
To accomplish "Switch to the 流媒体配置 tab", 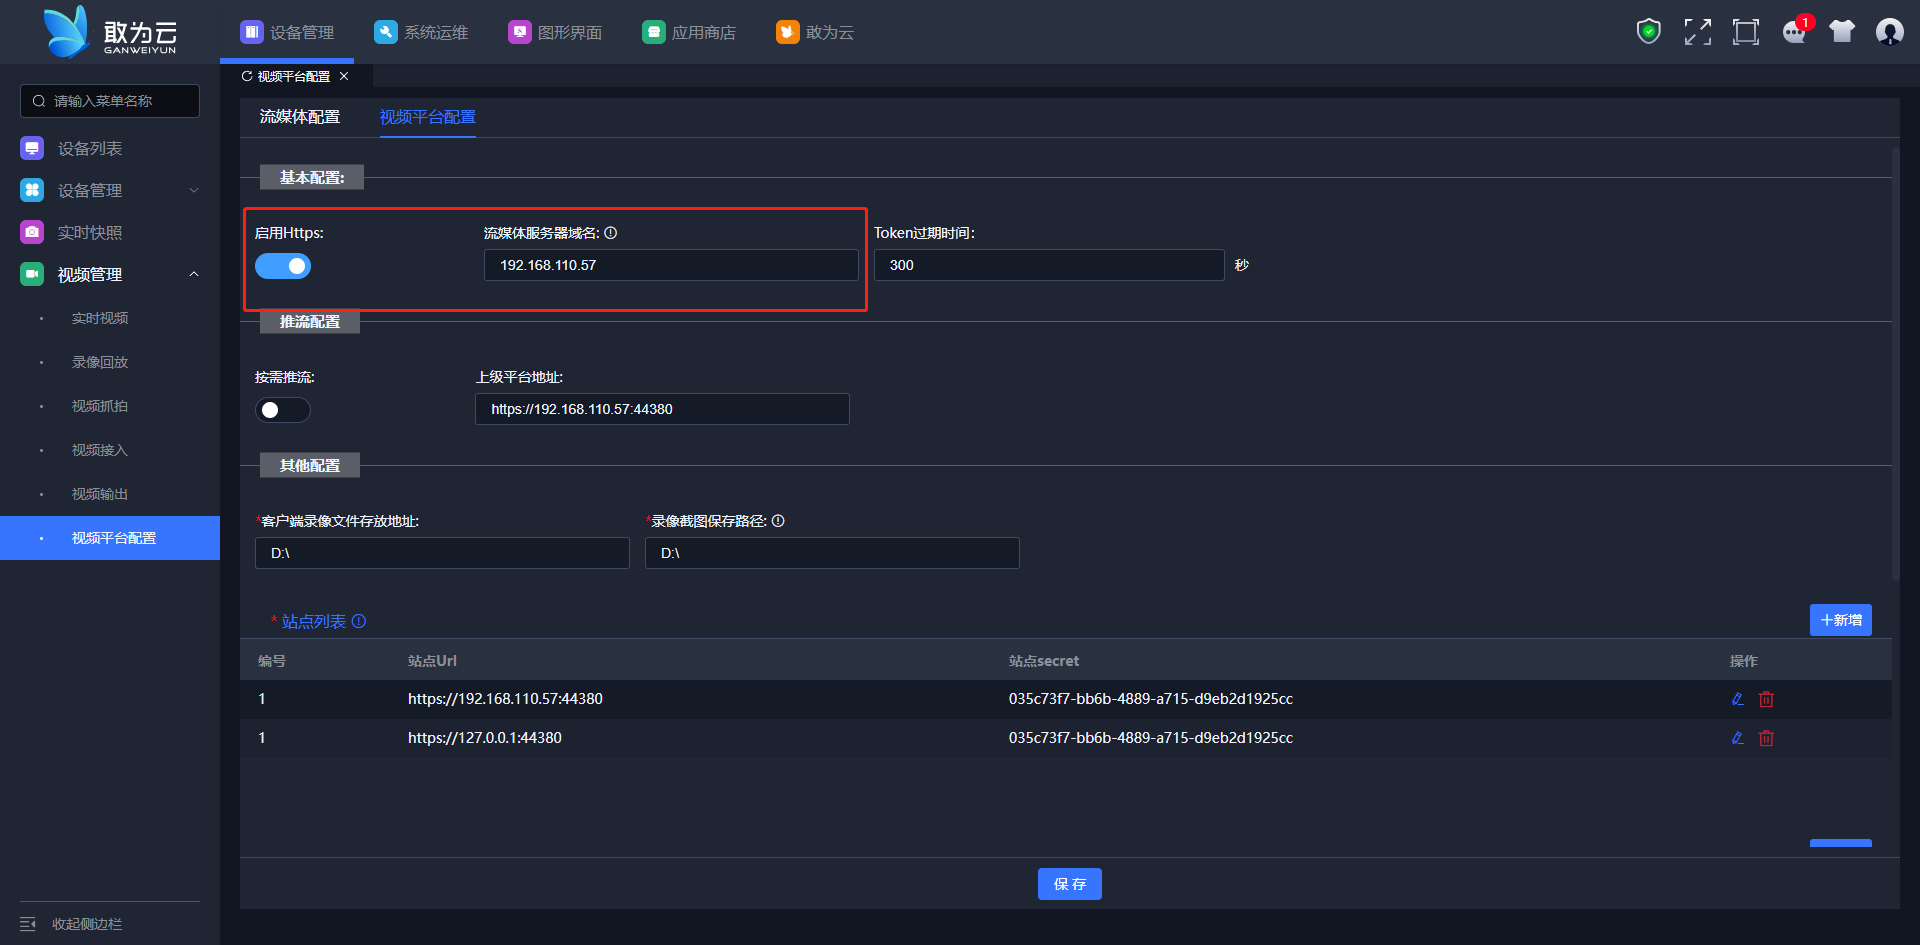I will click(x=300, y=117).
